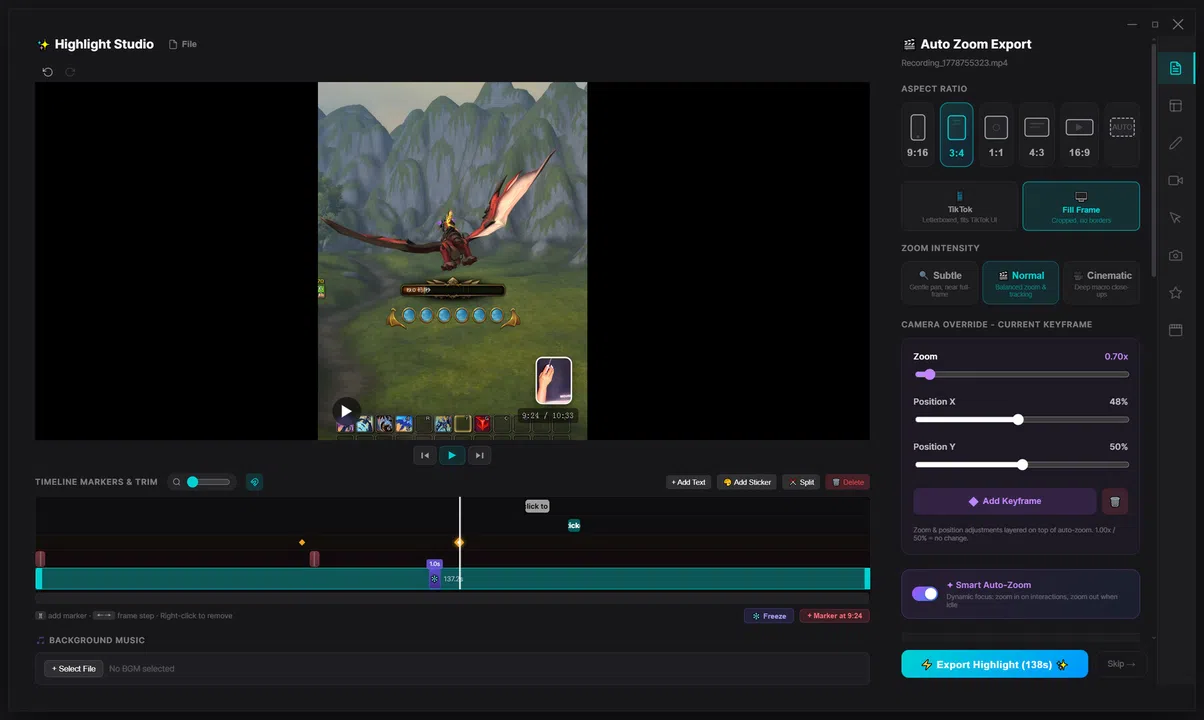Click the first red timeline marker
Viewport: 1204px width, 720px height.
(40, 559)
